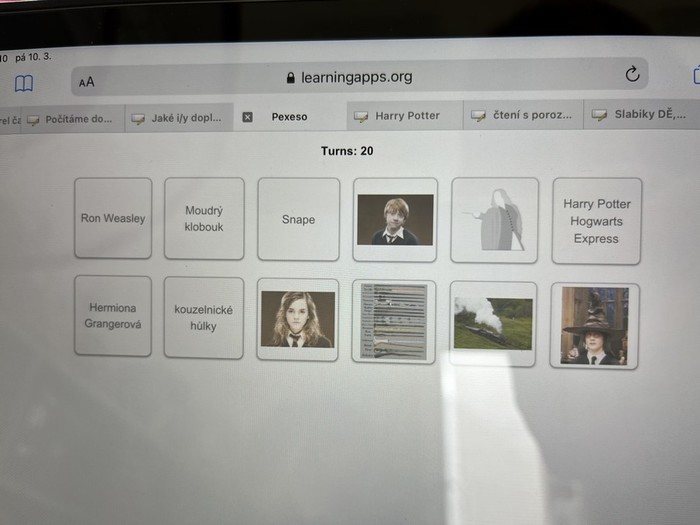Viewport: 700px width, 525px height.
Task: Pick the Snape text card
Action: pyautogui.click(x=298, y=220)
